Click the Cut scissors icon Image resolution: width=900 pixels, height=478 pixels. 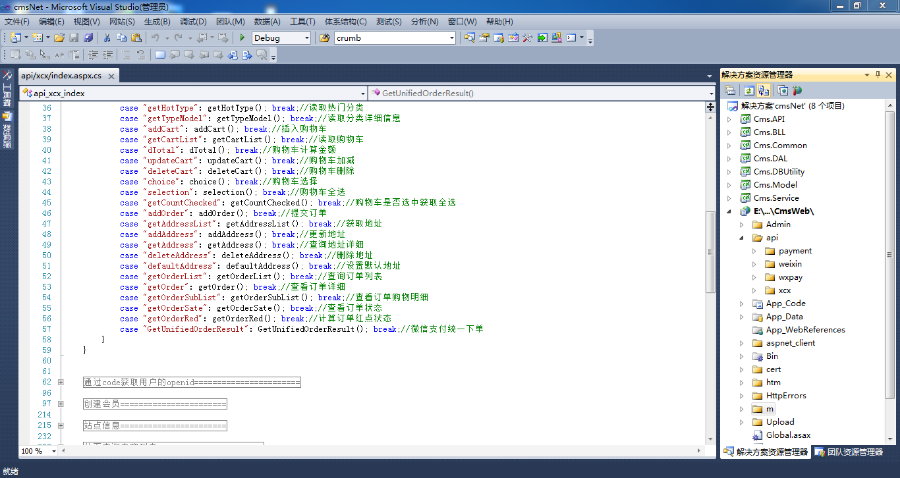coord(107,38)
